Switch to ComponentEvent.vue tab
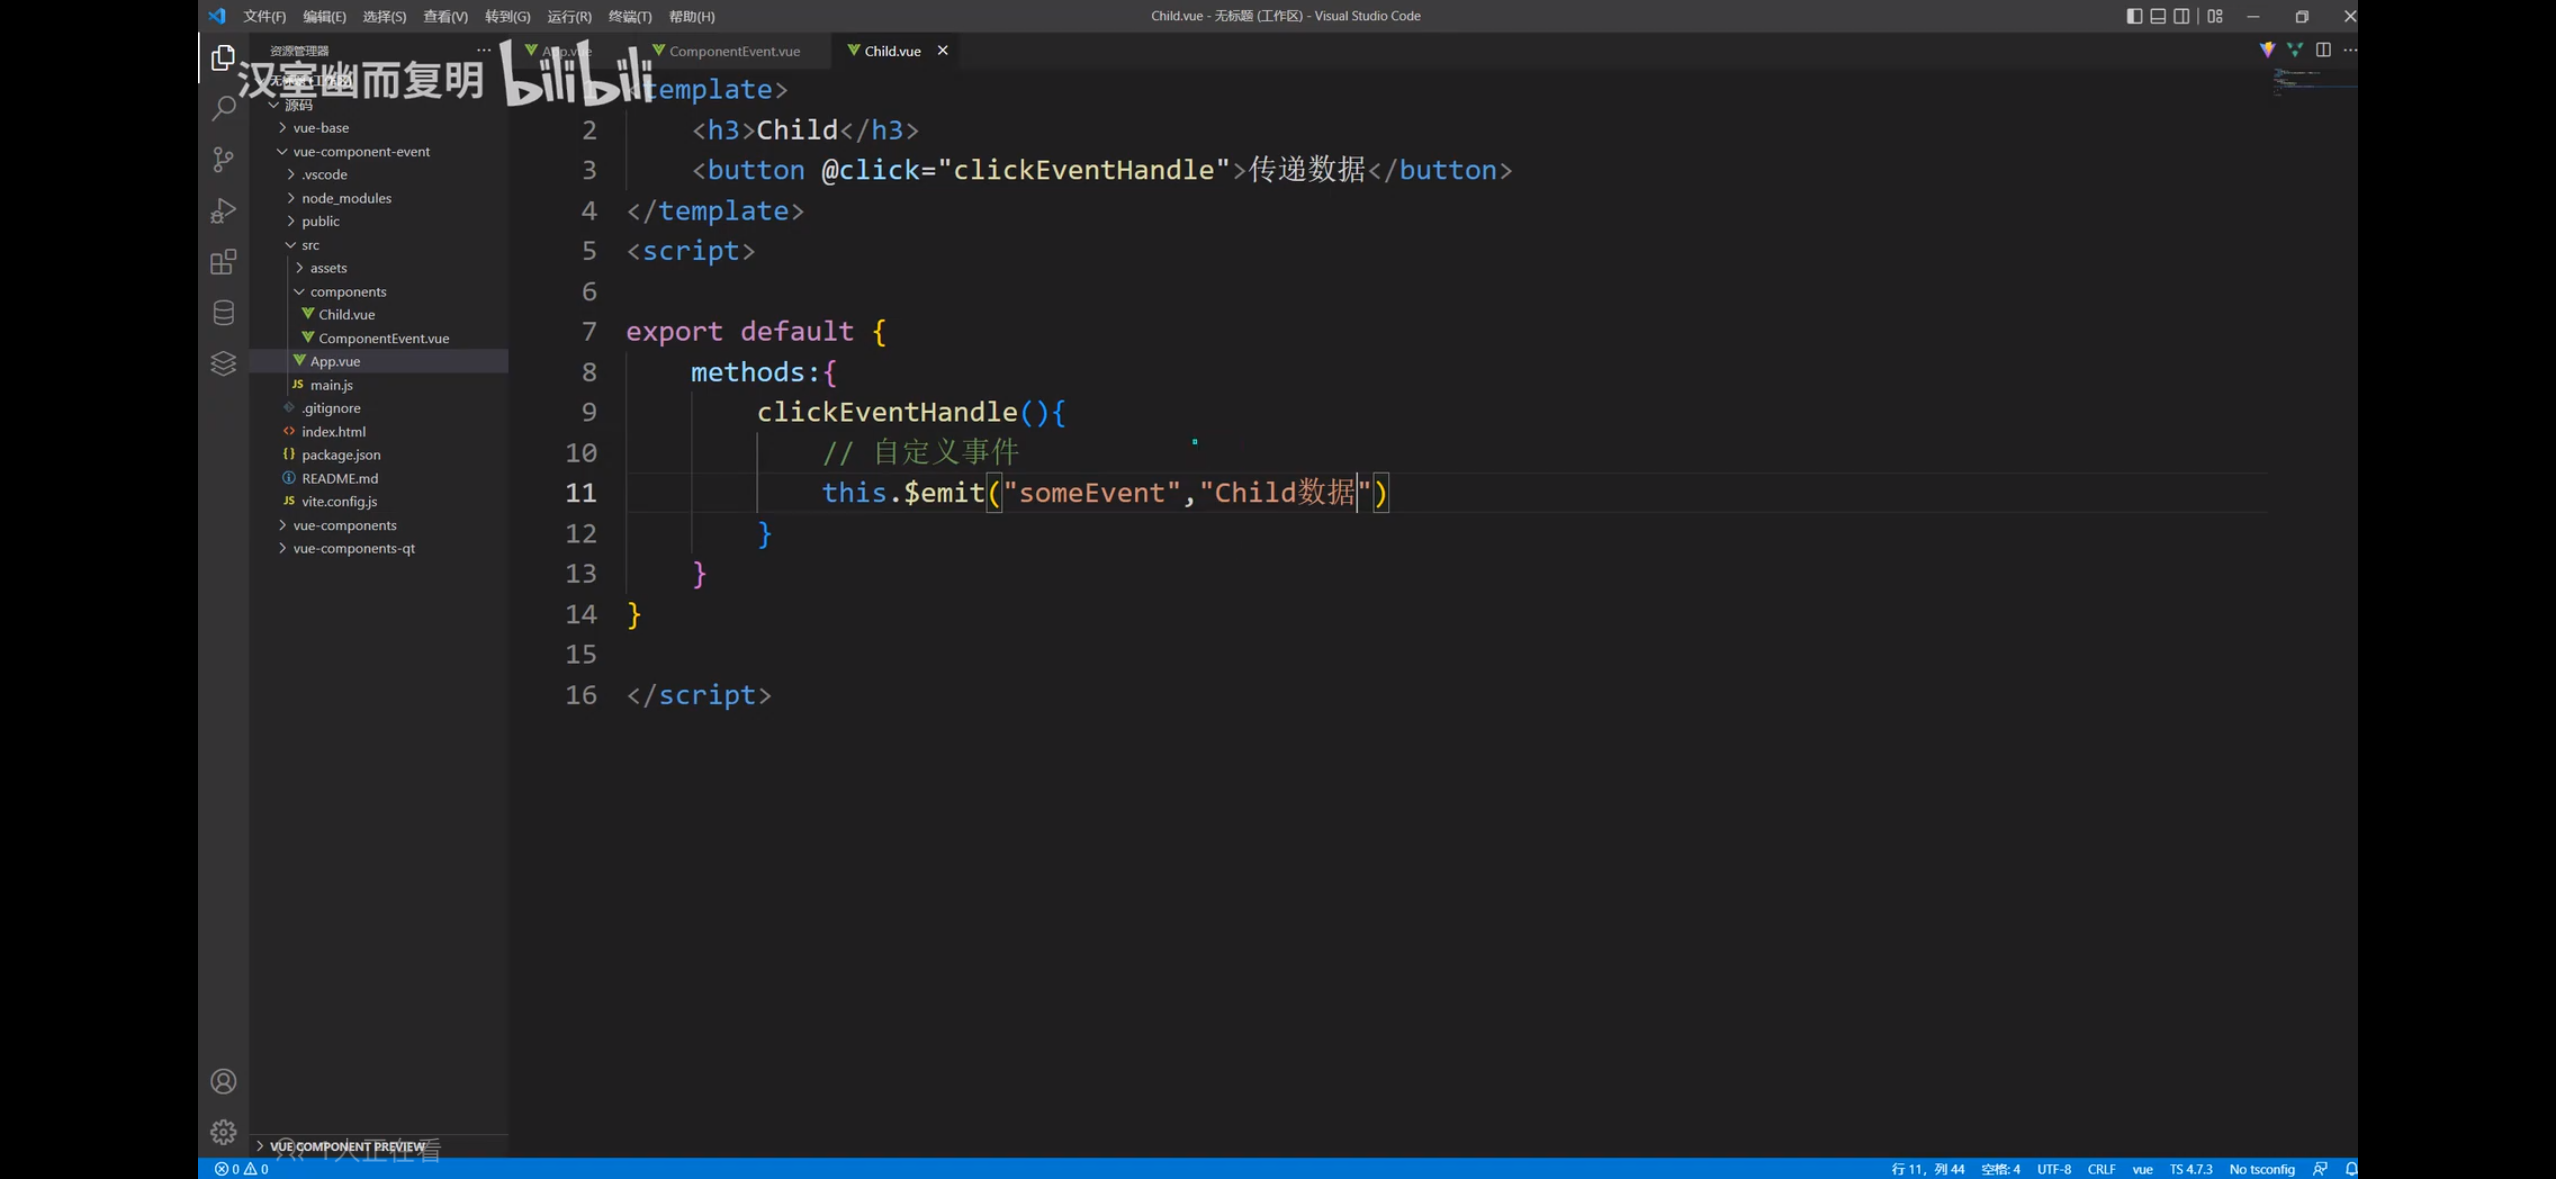 (x=733, y=51)
